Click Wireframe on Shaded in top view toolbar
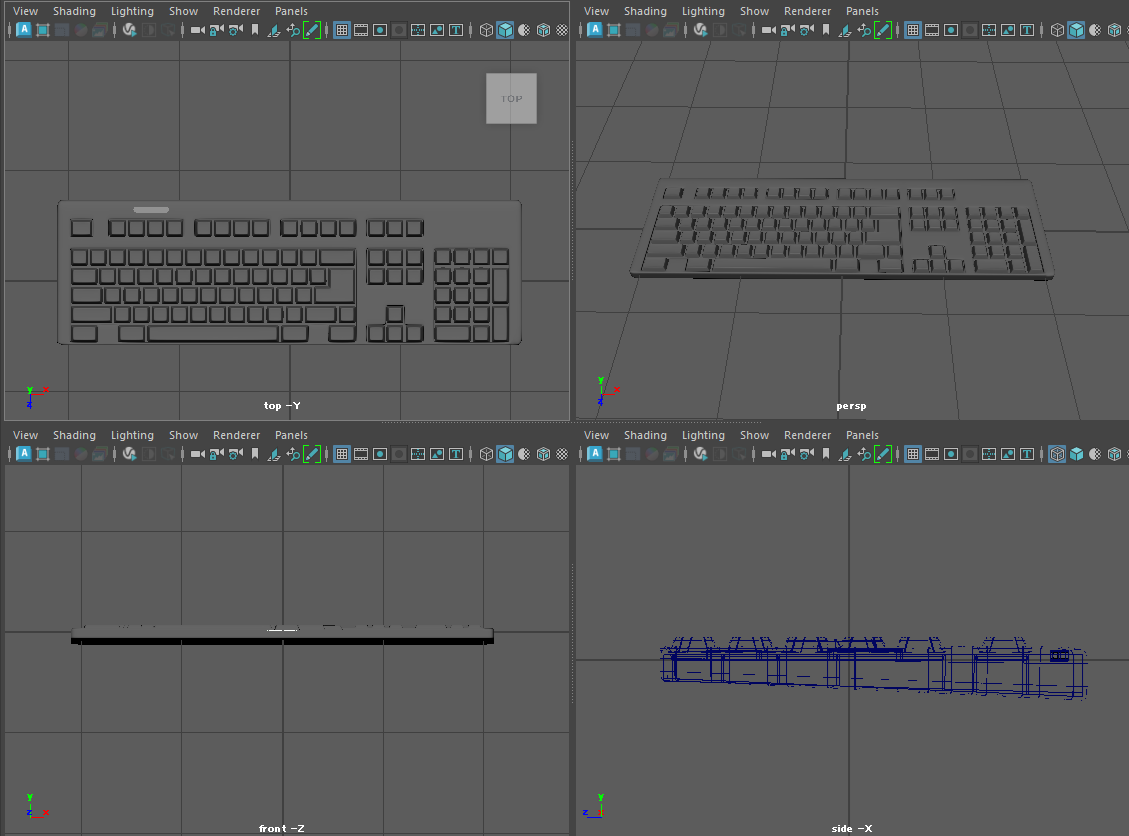 coord(544,30)
